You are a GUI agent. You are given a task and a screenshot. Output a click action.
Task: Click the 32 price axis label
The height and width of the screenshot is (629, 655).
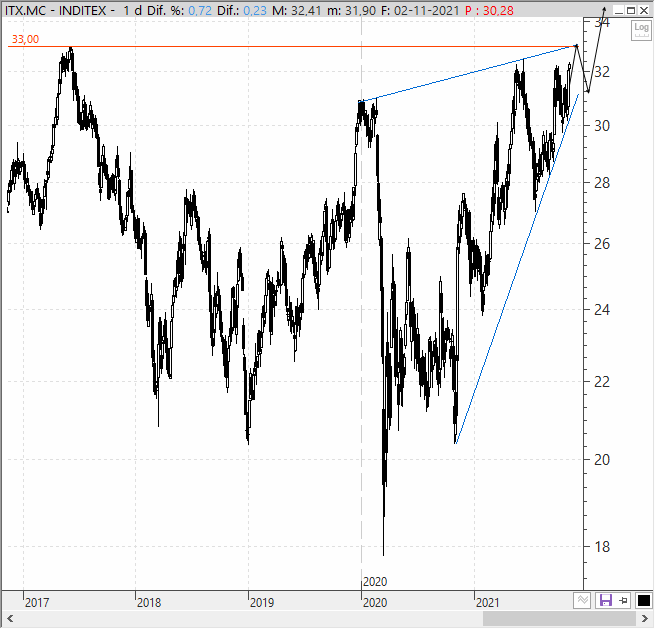coord(602,72)
